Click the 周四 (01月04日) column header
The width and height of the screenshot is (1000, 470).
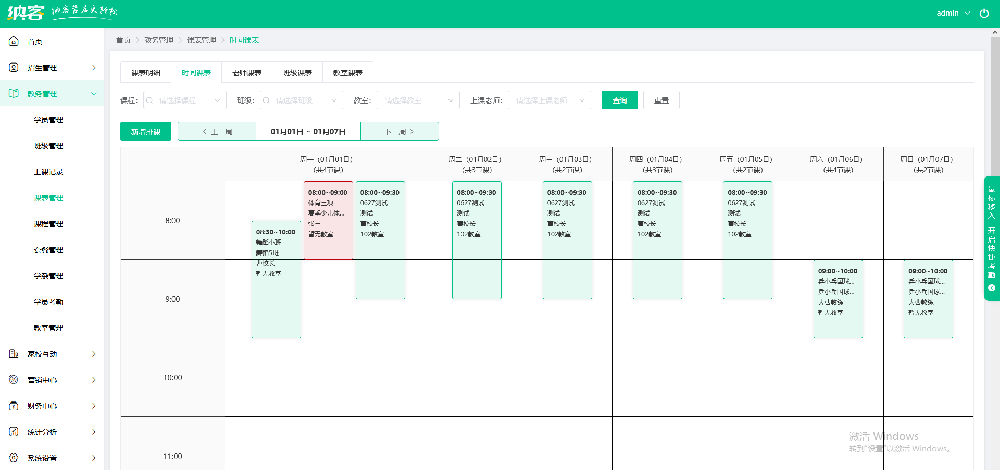click(x=657, y=164)
